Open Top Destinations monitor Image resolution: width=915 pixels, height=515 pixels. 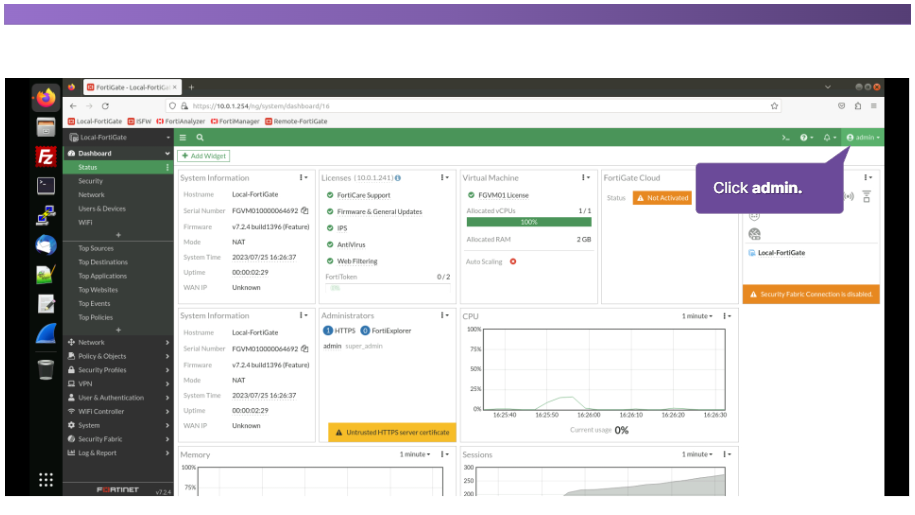[x=103, y=262]
